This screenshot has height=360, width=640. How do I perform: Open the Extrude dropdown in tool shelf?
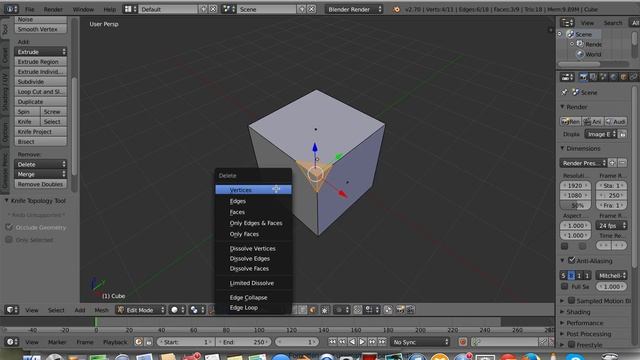[41, 52]
